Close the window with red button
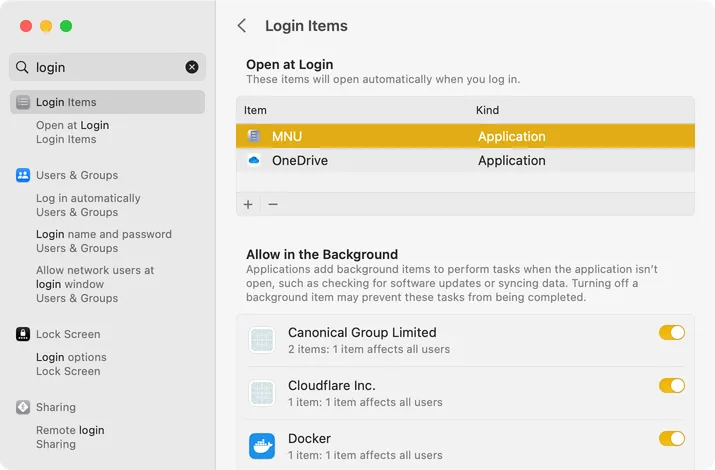 click(26, 26)
